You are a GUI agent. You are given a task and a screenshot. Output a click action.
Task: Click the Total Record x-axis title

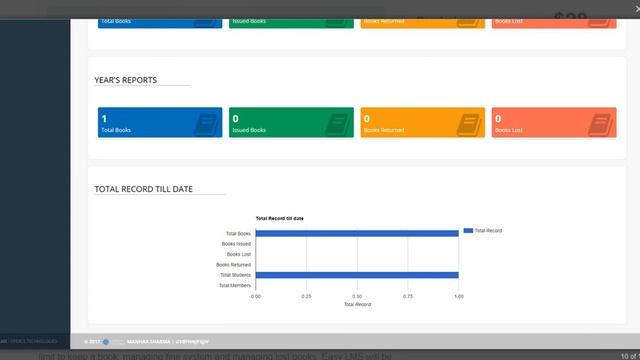click(x=358, y=304)
